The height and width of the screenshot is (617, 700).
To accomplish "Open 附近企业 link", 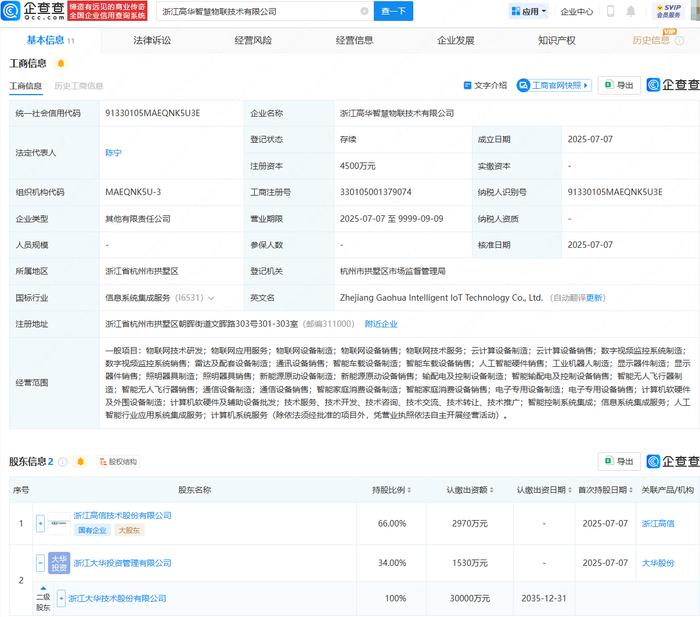I will coord(381,324).
